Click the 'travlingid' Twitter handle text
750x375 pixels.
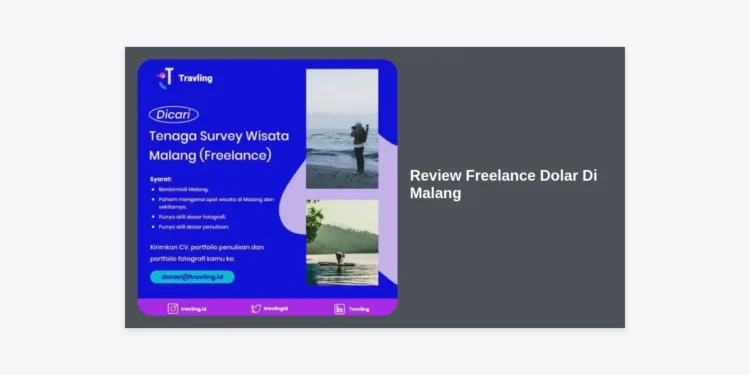tap(276, 309)
